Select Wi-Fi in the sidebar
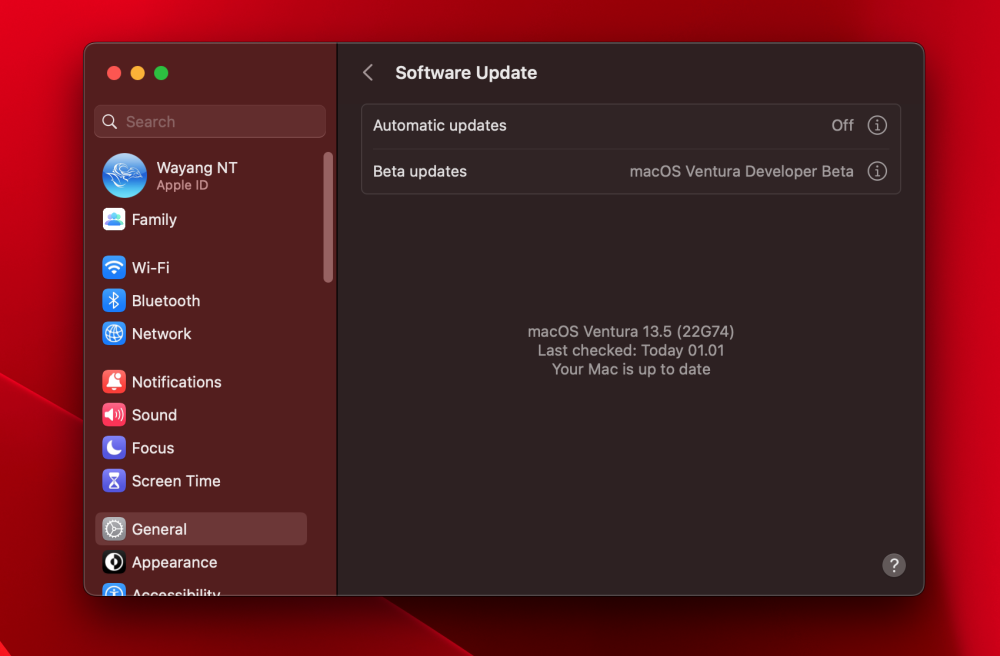This screenshot has width=1000, height=656. 201,267
